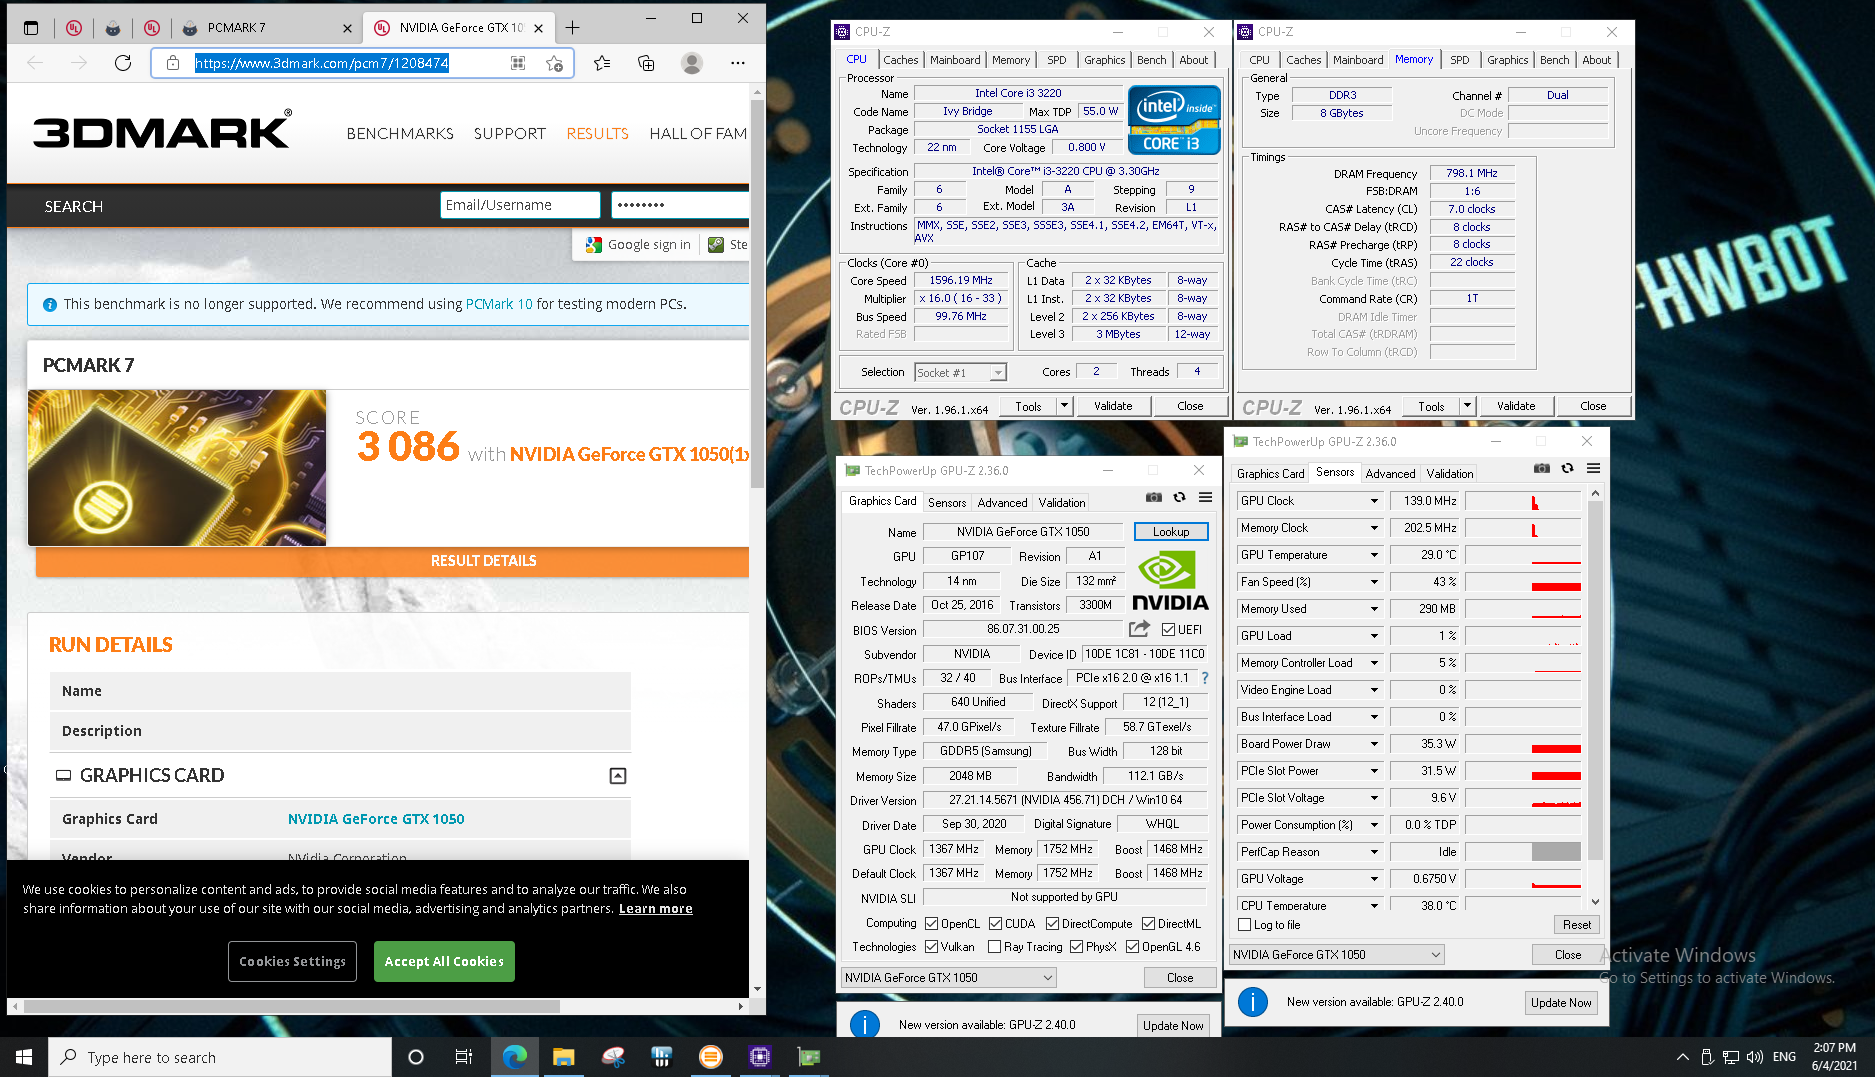Click the Cortana circle icon
This screenshot has height=1077, width=1875.
coord(416,1057)
